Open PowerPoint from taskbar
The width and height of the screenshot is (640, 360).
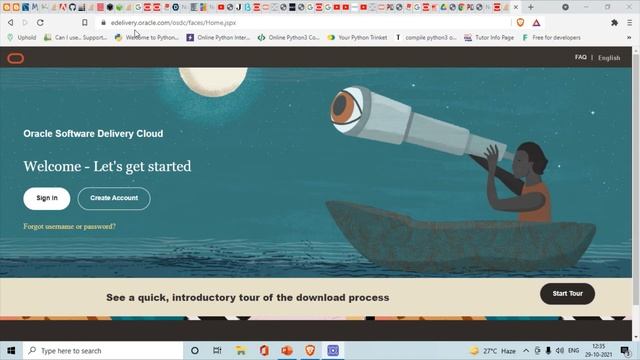pyautogui.click(x=287, y=351)
